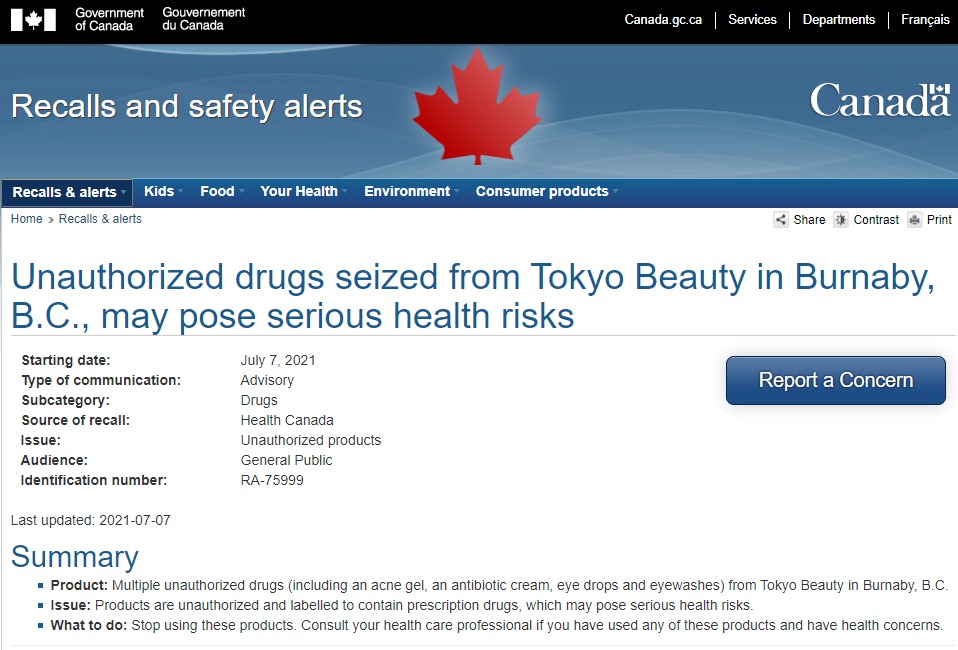The width and height of the screenshot is (958, 650).
Task: Visit the Canada.gc.ca link
Action: click(x=663, y=20)
